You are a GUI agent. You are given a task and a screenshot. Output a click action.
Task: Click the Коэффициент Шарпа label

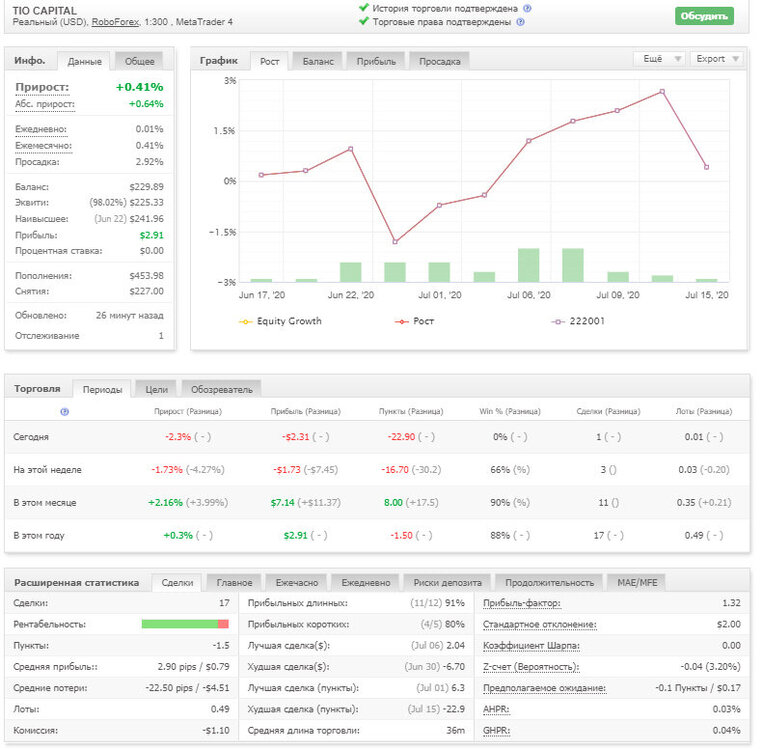coord(531,646)
